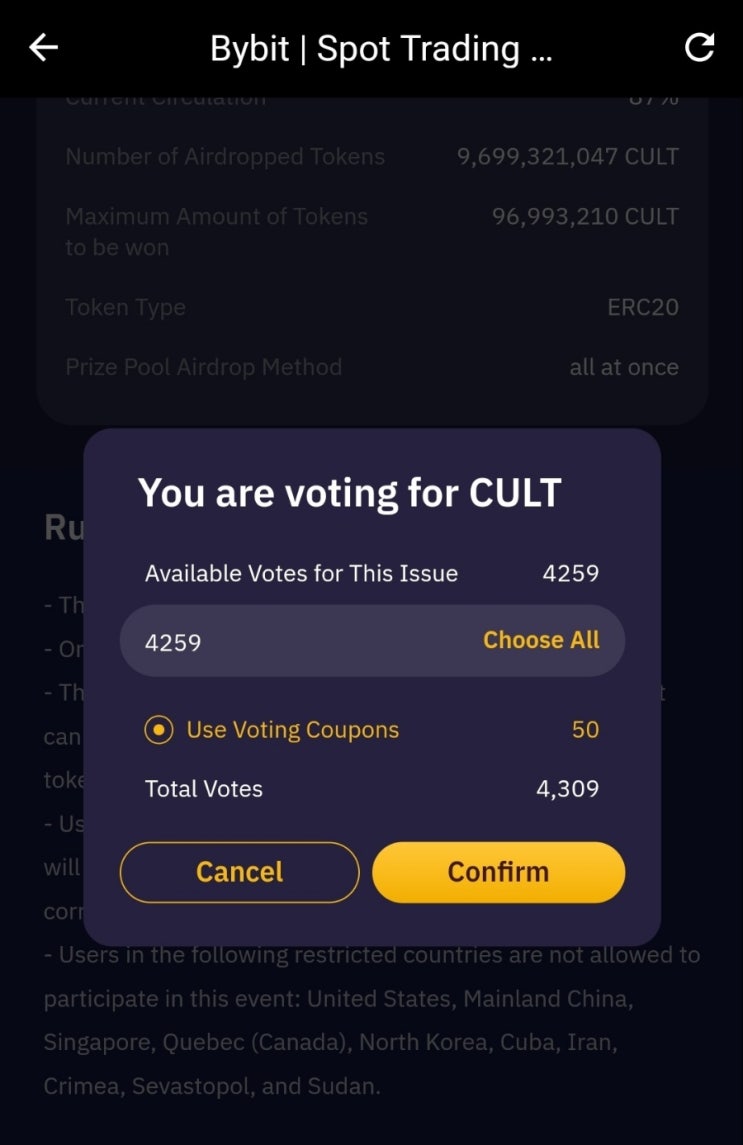
Task: Tap the restricted countries rule text
Action: point(372,1020)
